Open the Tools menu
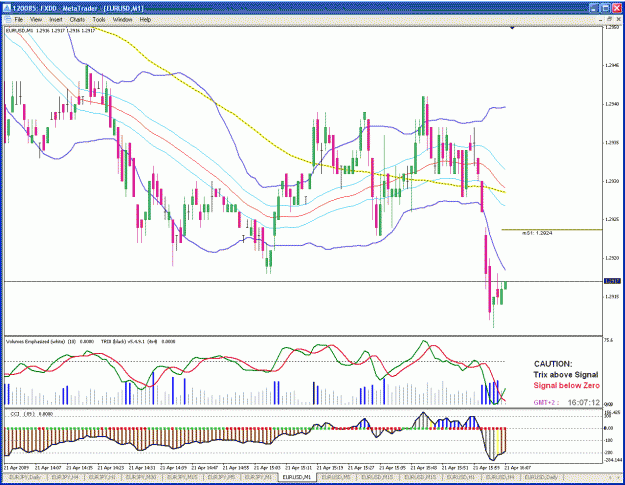This screenshot has width=625, height=485. coord(99,20)
